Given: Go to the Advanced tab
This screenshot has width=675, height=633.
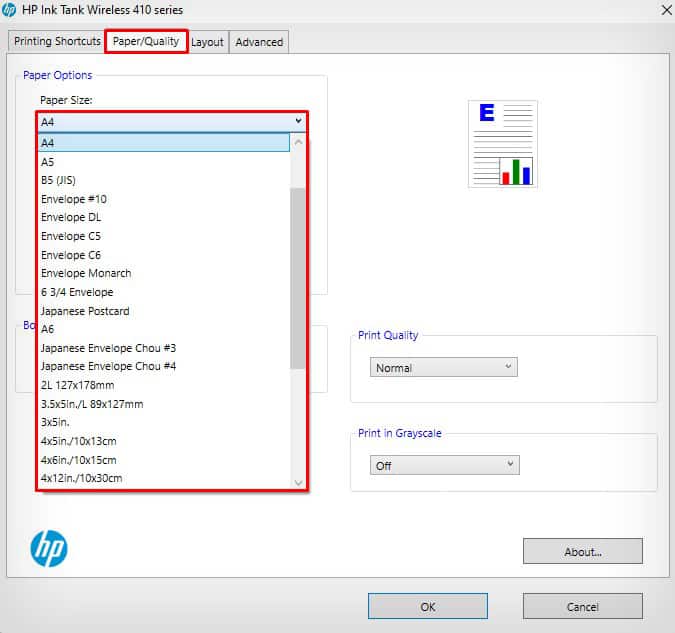Looking at the screenshot, I should click(259, 42).
